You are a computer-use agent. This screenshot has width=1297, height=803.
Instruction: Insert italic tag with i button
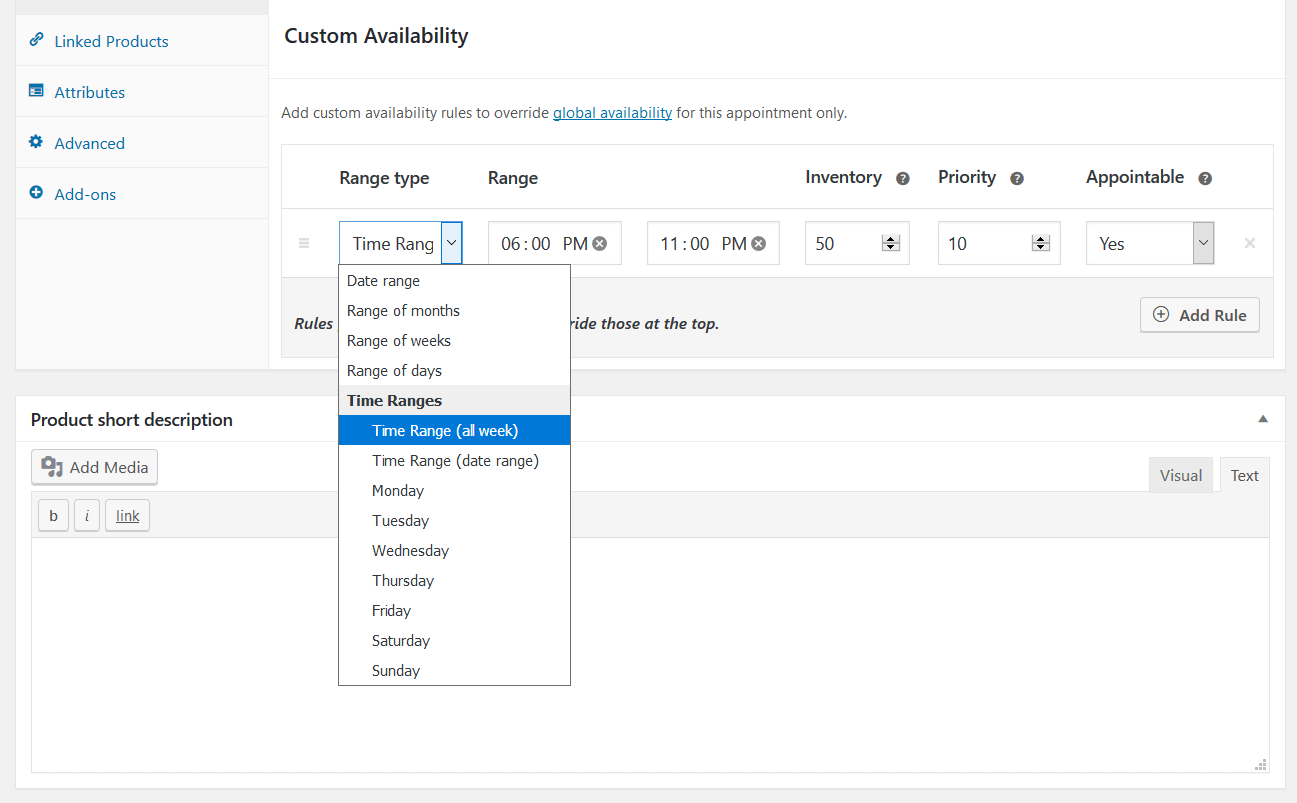click(87, 516)
